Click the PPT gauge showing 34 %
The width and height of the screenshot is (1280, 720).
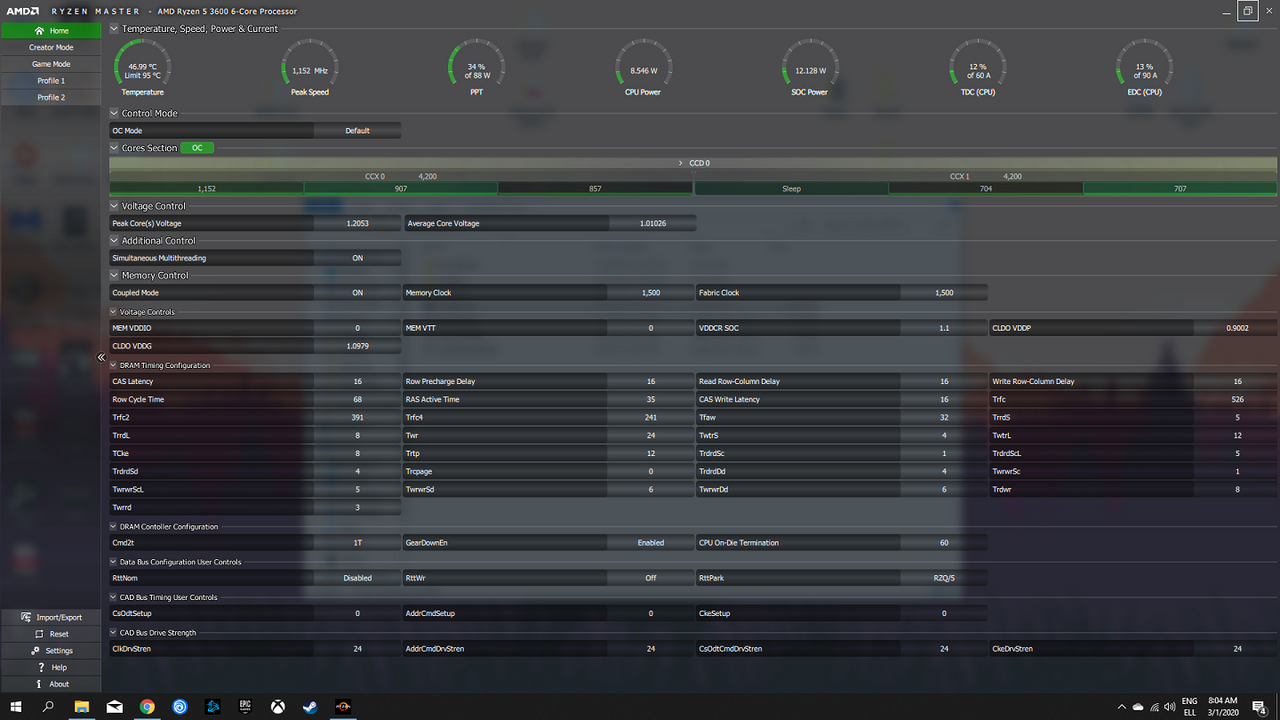(x=476, y=67)
